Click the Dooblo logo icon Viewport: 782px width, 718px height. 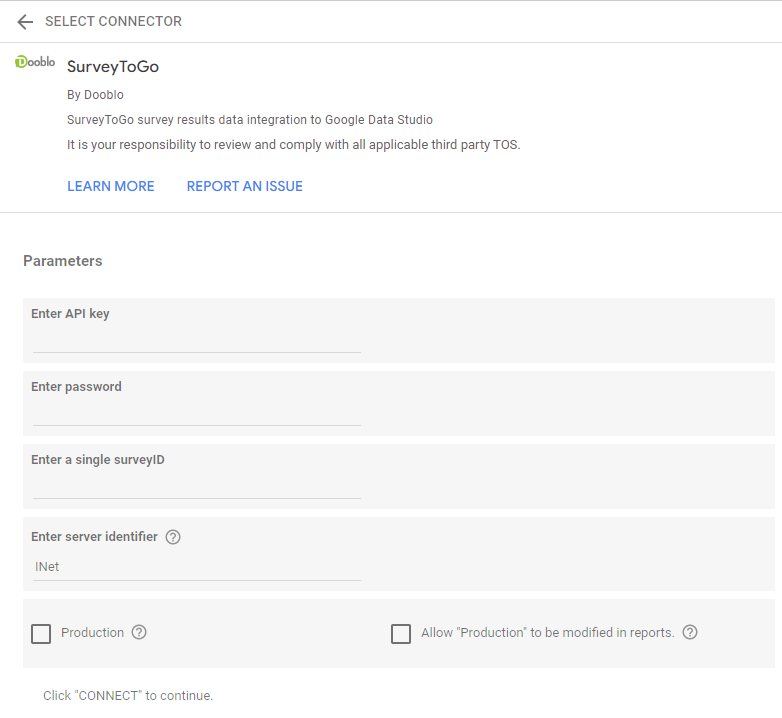(35, 62)
